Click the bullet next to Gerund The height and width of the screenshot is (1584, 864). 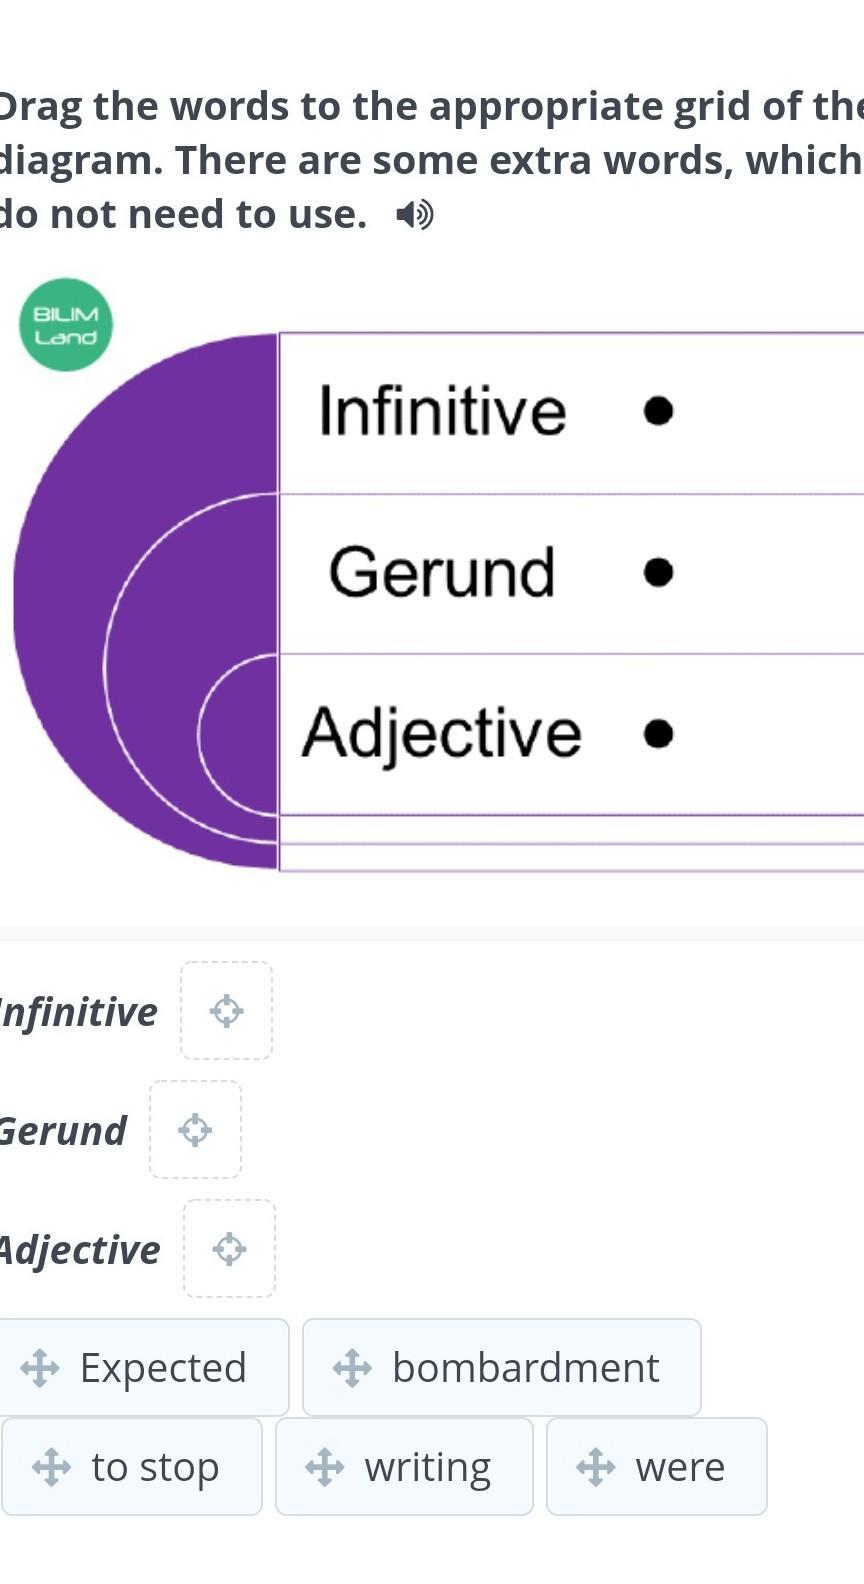(x=658, y=572)
